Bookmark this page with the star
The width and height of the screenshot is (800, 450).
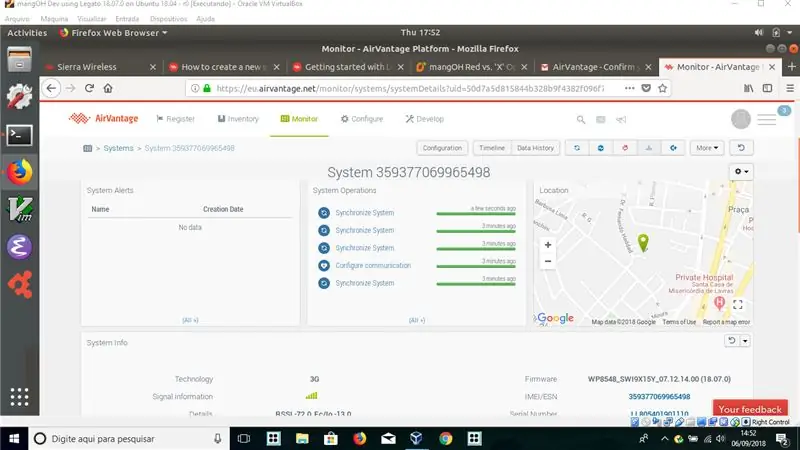point(662,88)
